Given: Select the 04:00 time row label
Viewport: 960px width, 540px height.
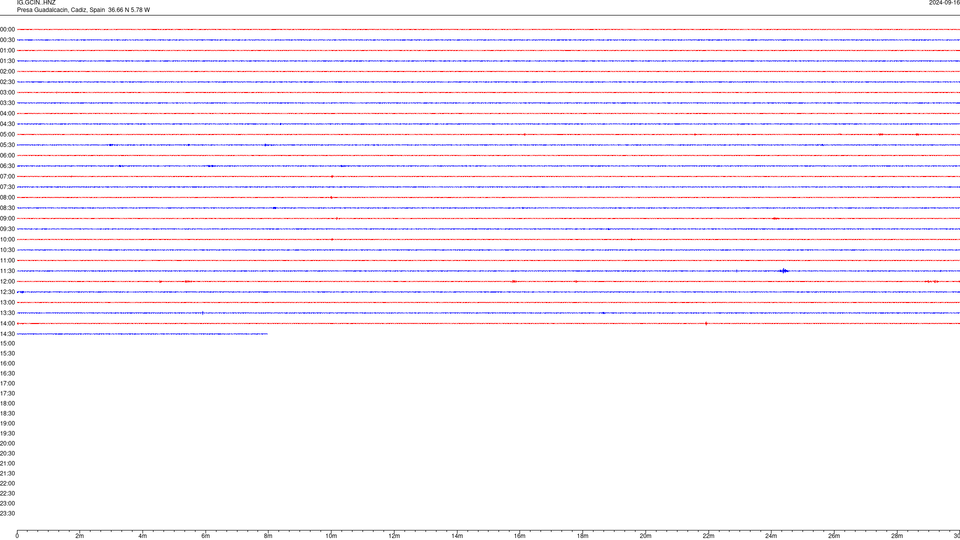Looking at the screenshot, I should (x=7, y=113).
